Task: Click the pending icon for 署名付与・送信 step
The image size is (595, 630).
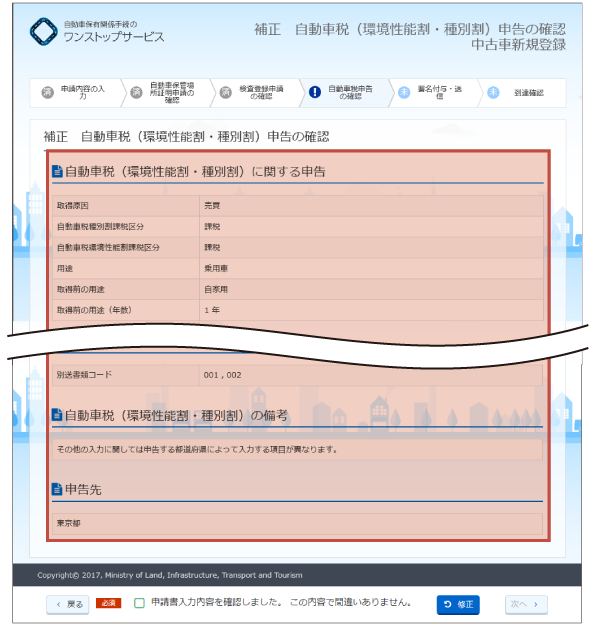Action: click(404, 92)
